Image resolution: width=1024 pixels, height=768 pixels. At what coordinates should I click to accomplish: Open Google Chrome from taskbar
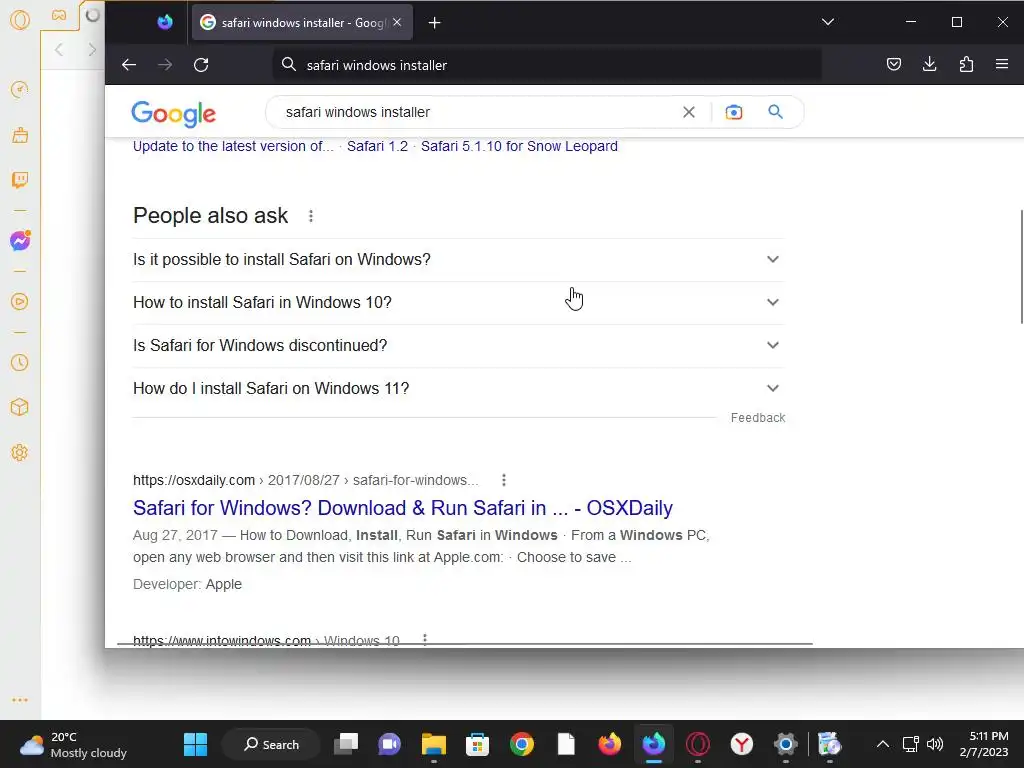click(522, 744)
